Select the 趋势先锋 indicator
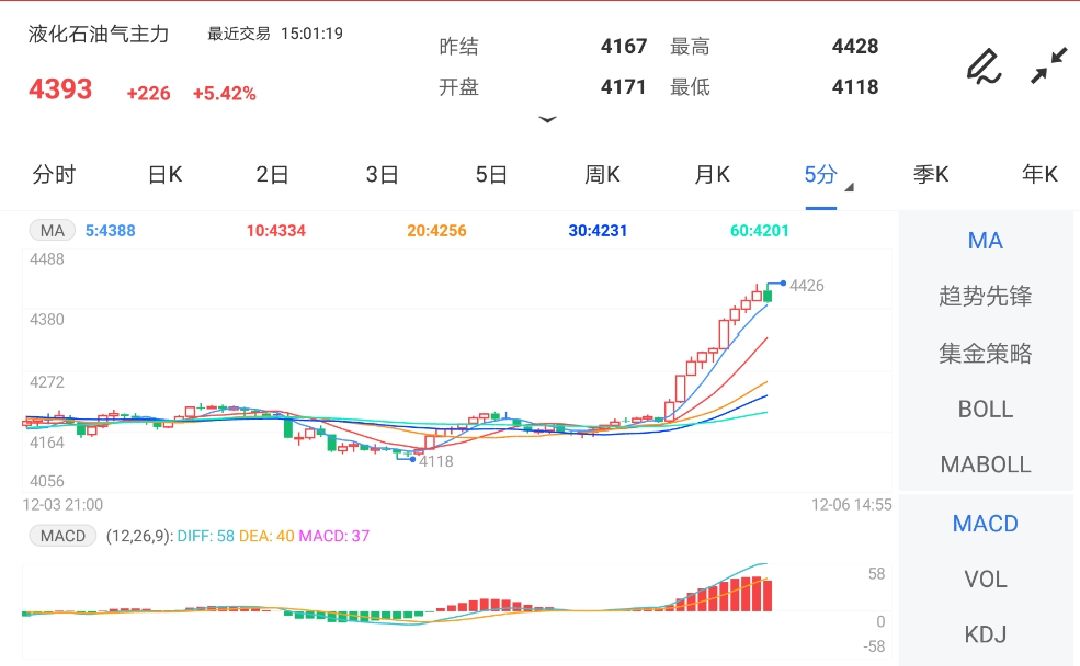1080x666 pixels. click(x=985, y=296)
